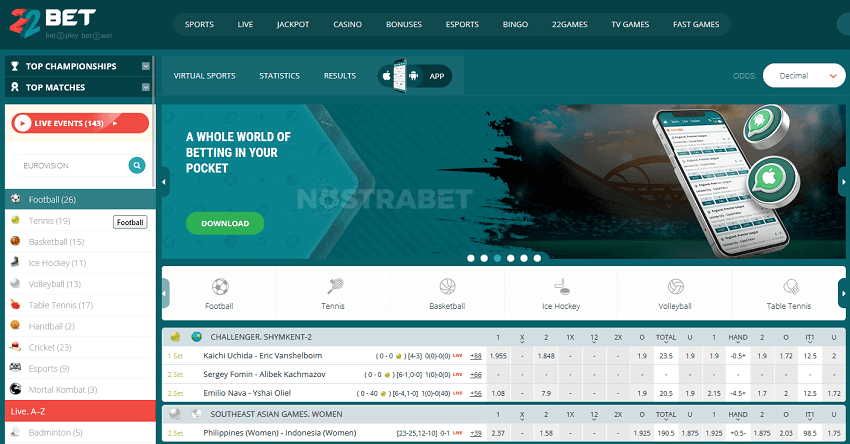850x444 pixels.
Task: Click the banner next-slide arrow
Action: [x=843, y=182]
